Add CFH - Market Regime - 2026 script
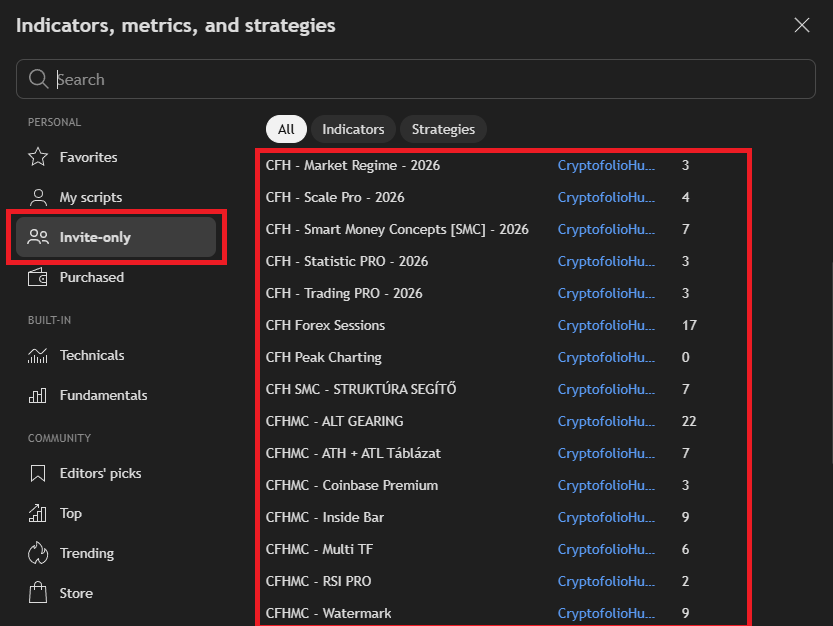833x626 pixels. (x=353, y=165)
